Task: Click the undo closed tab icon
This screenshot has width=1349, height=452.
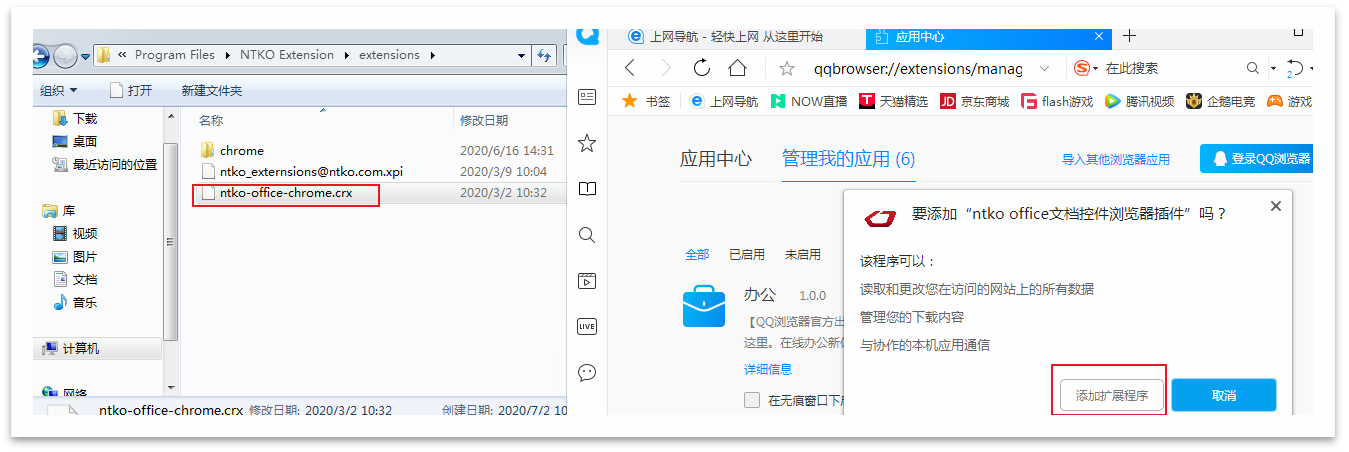Action: (1296, 68)
